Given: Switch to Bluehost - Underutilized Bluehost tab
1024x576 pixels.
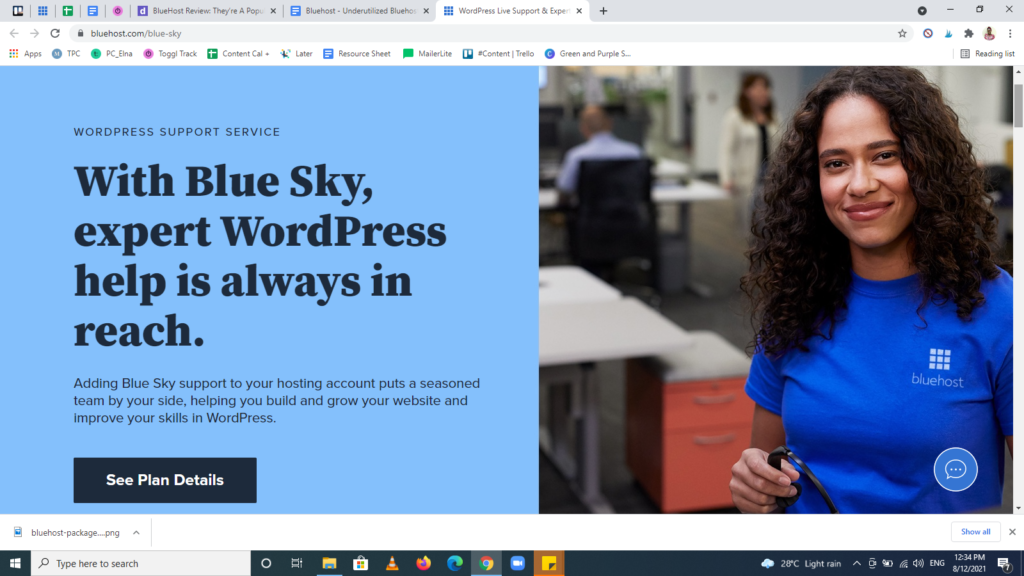Looking at the screenshot, I should pyautogui.click(x=359, y=10).
